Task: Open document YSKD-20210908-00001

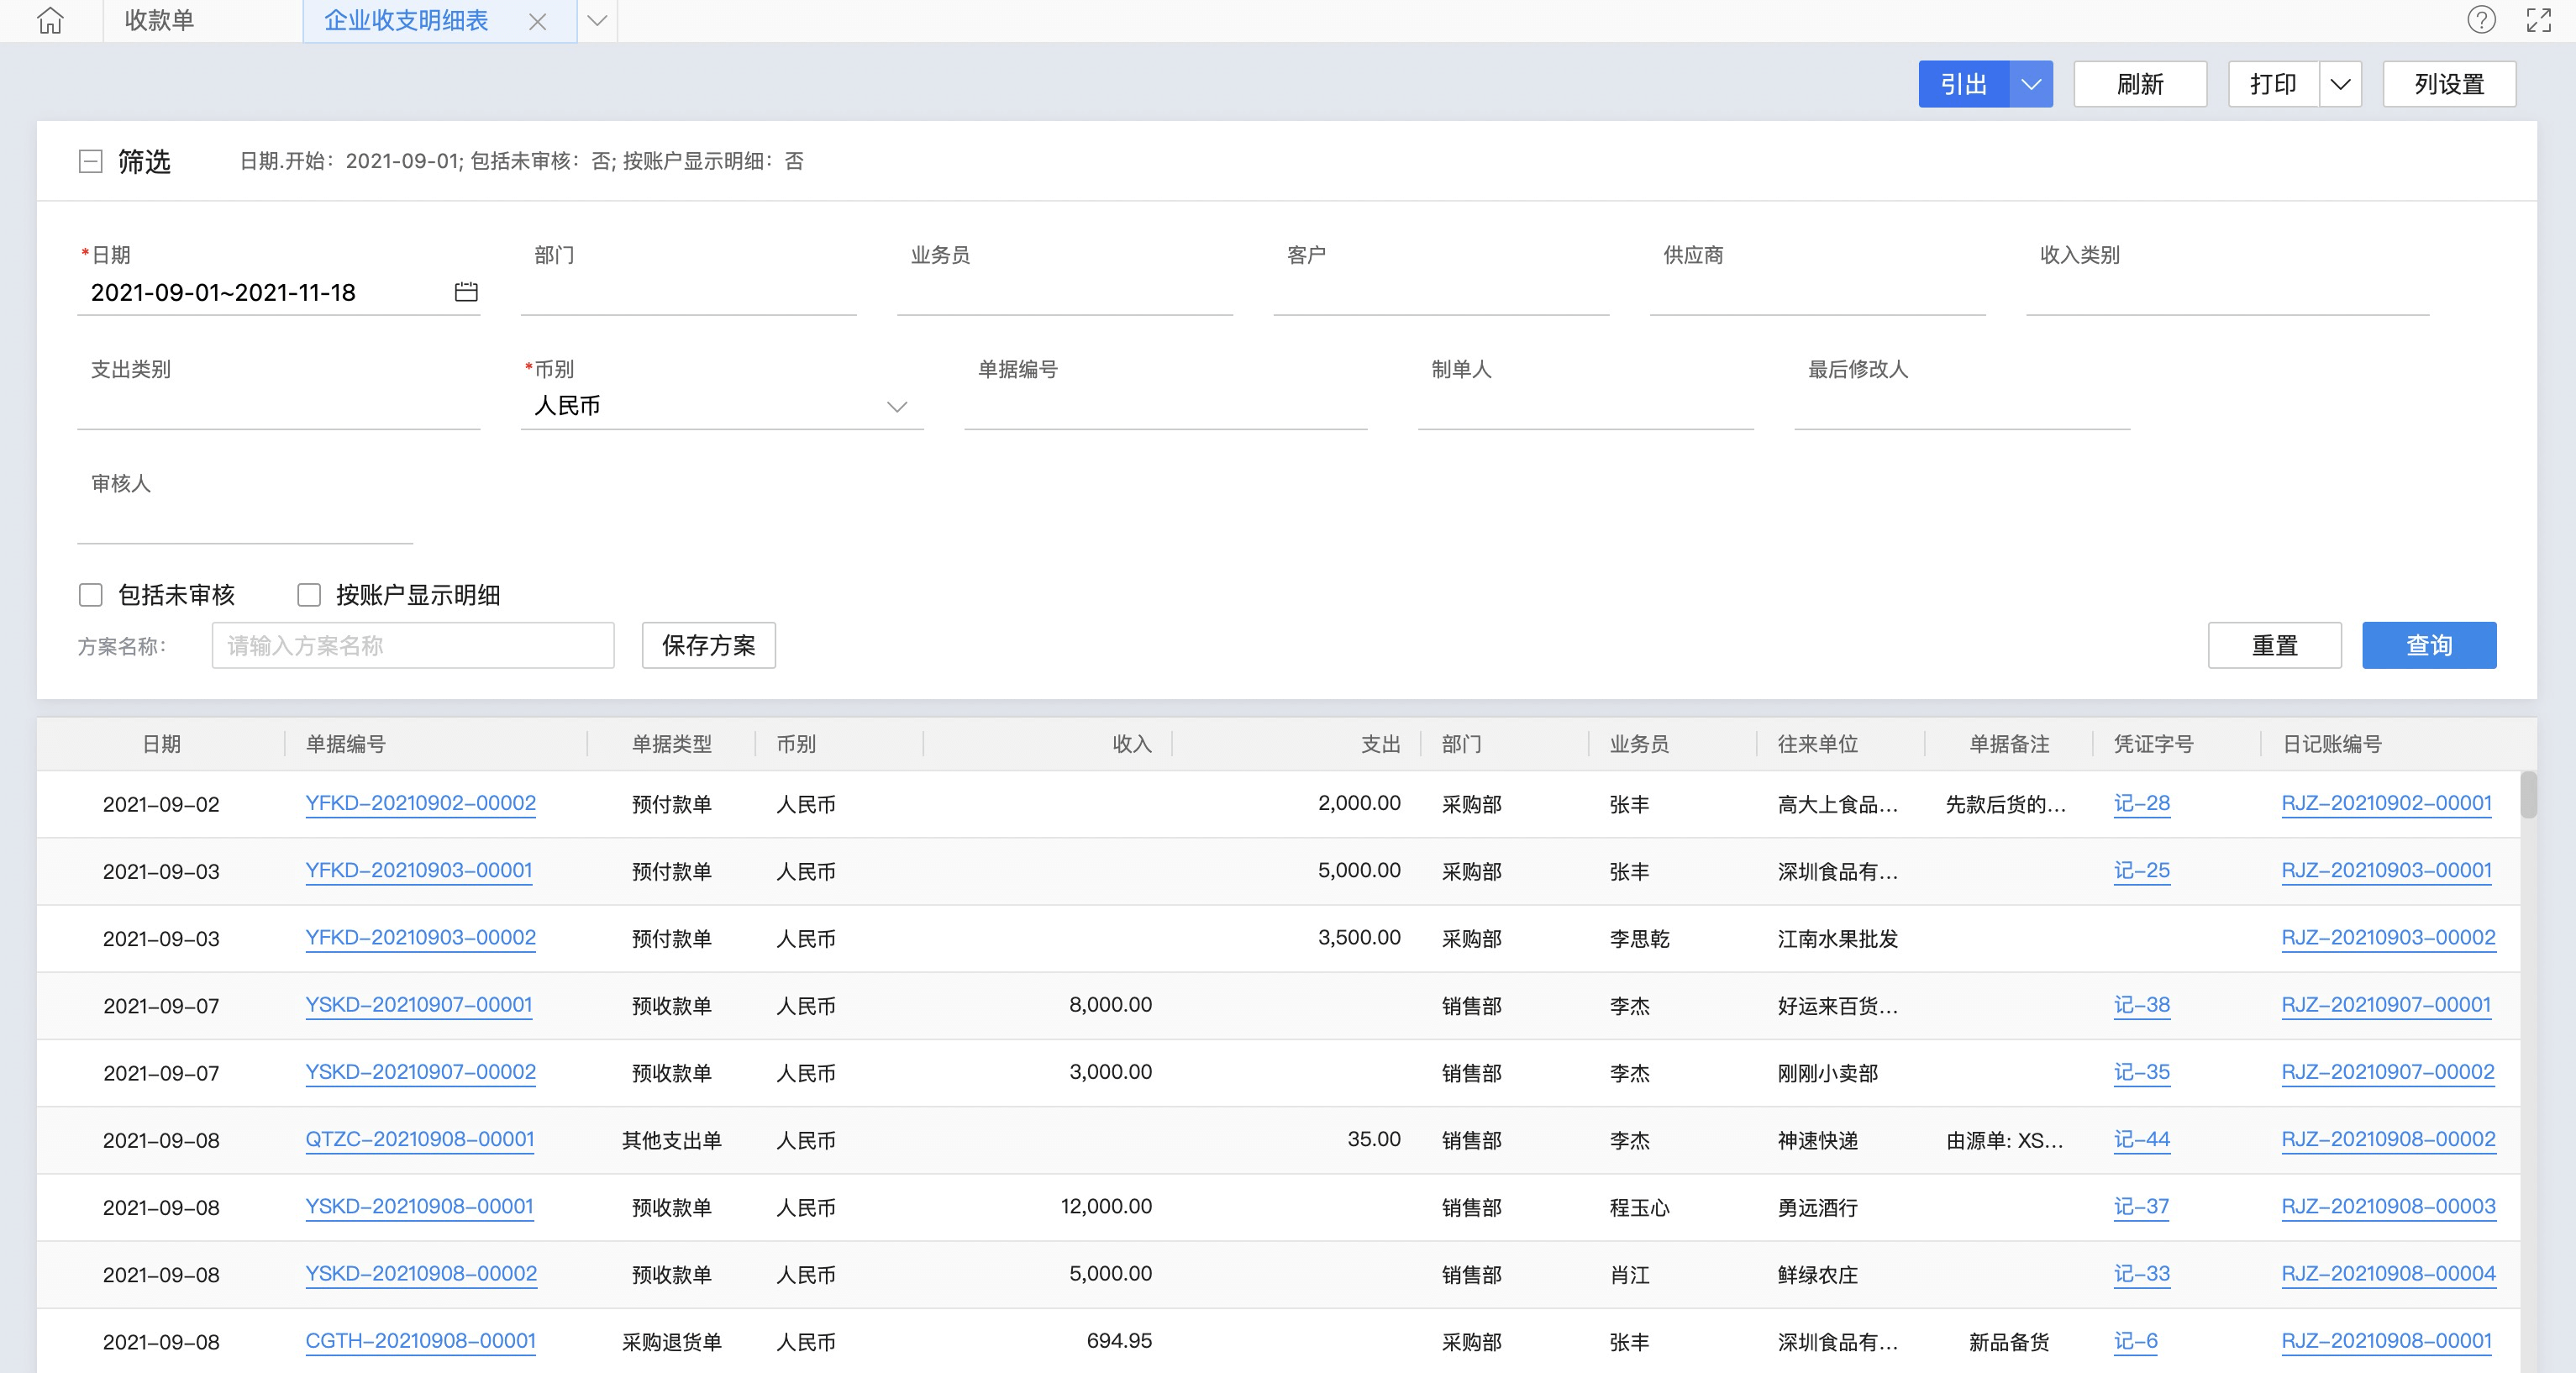Action: coord(419,1206)
